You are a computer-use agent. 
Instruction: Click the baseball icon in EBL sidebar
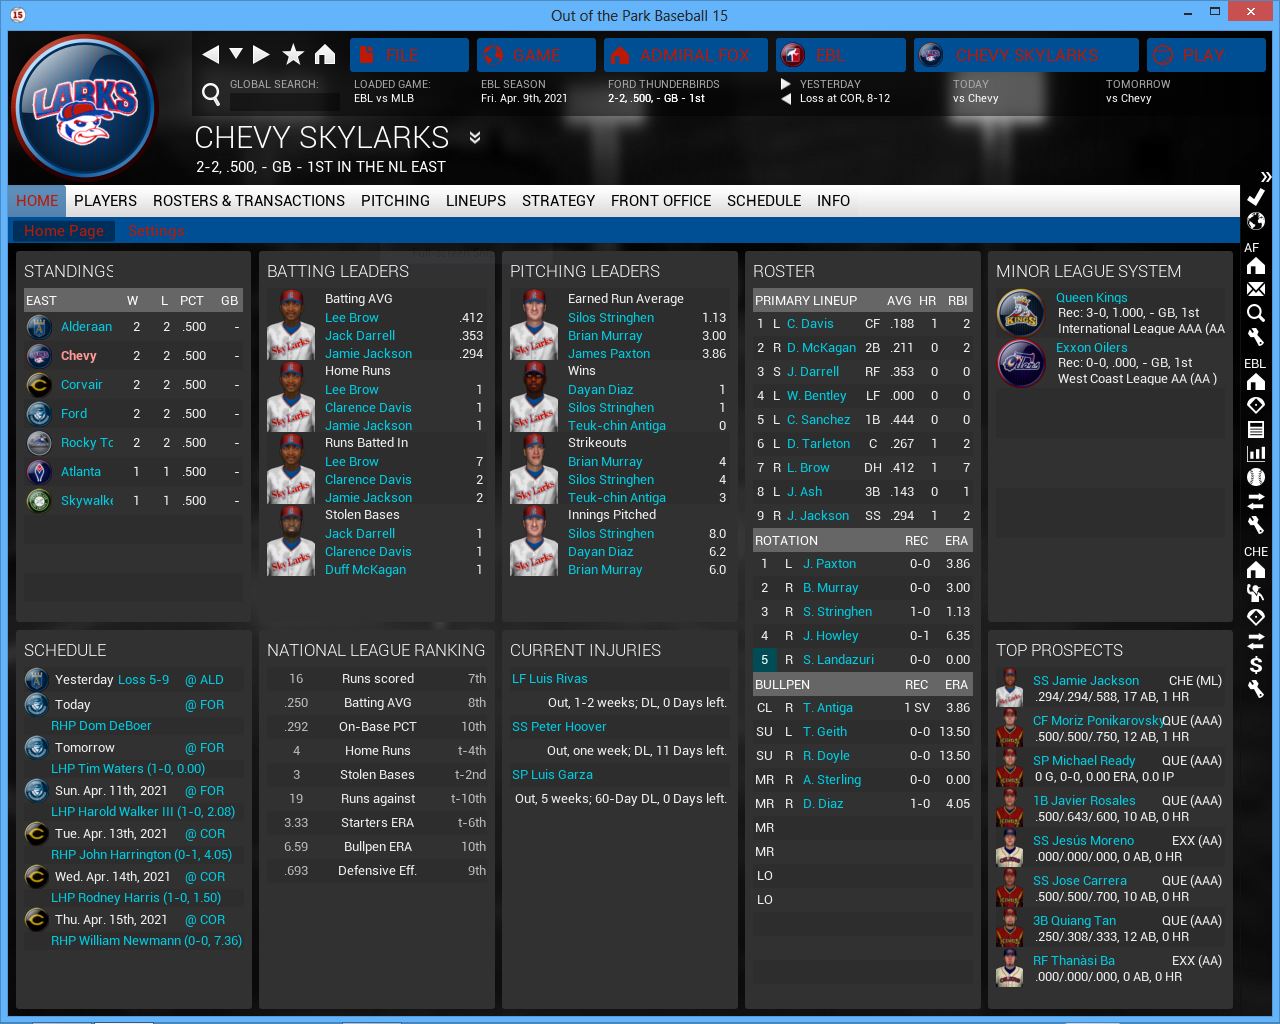pos(1256,477)
